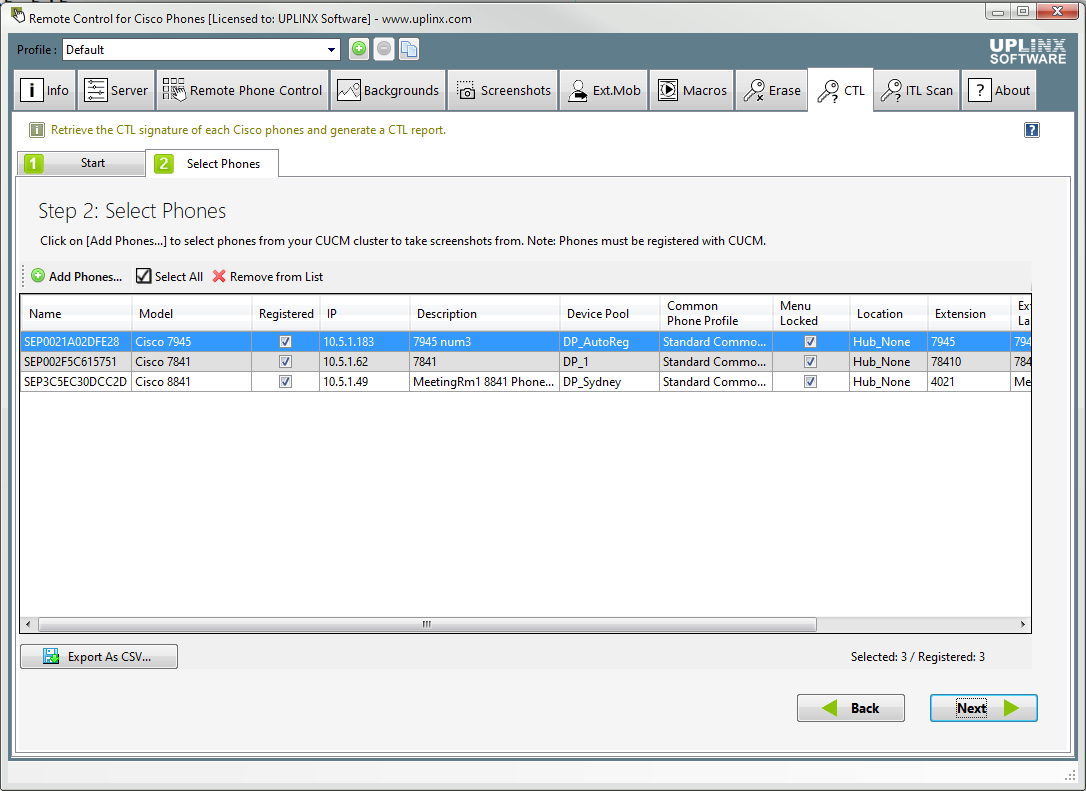
Task: Click the Back button
Action: point(851,708)
